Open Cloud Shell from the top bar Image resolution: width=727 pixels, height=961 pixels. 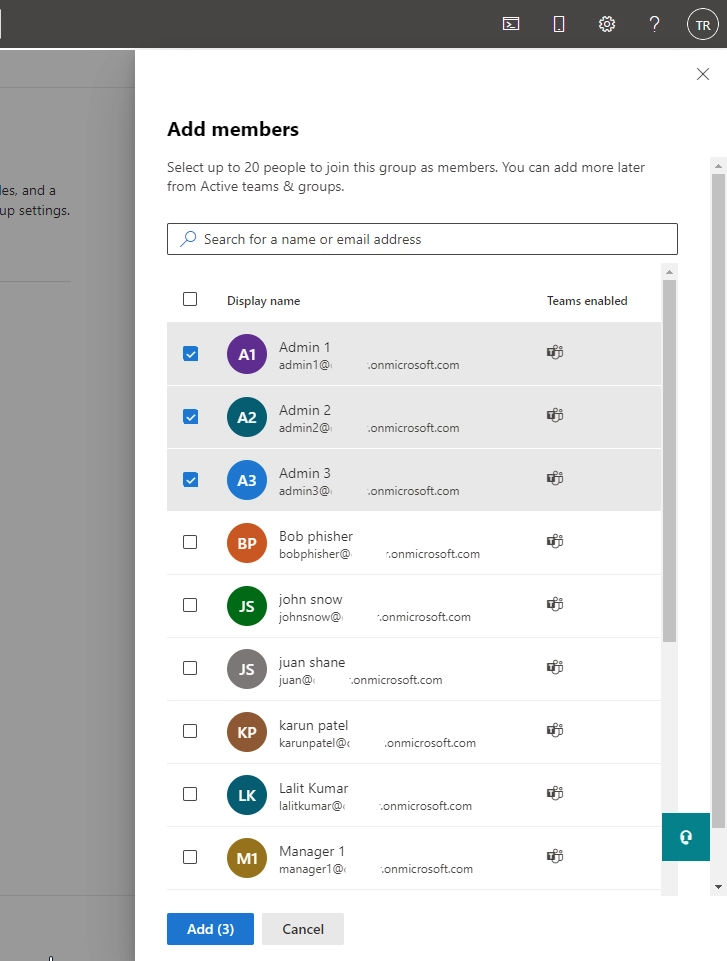pyautogui.click(x=511, y=24)
